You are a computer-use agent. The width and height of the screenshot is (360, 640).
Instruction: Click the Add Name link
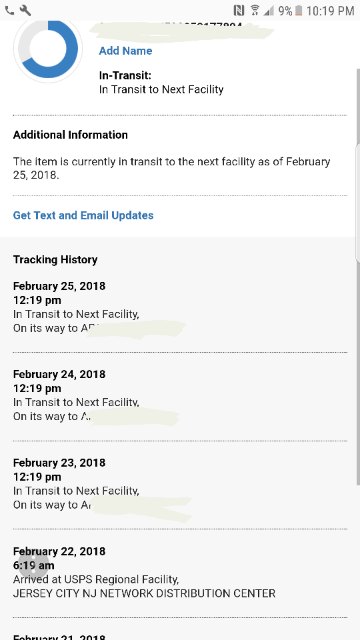tap(125, 51)
